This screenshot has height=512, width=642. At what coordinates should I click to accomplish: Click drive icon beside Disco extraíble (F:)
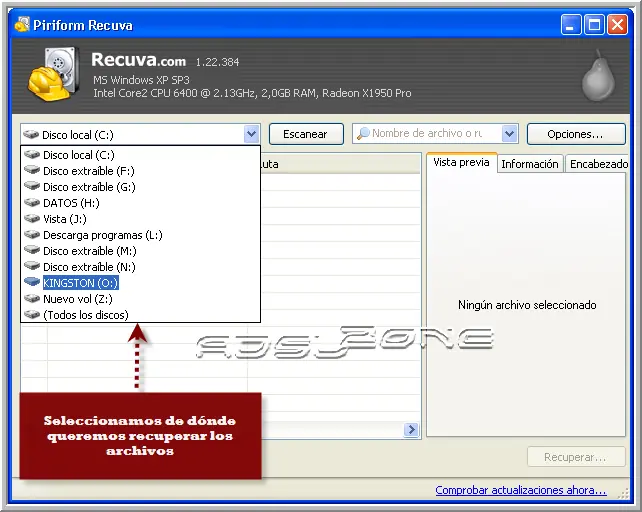pos(32,170)
